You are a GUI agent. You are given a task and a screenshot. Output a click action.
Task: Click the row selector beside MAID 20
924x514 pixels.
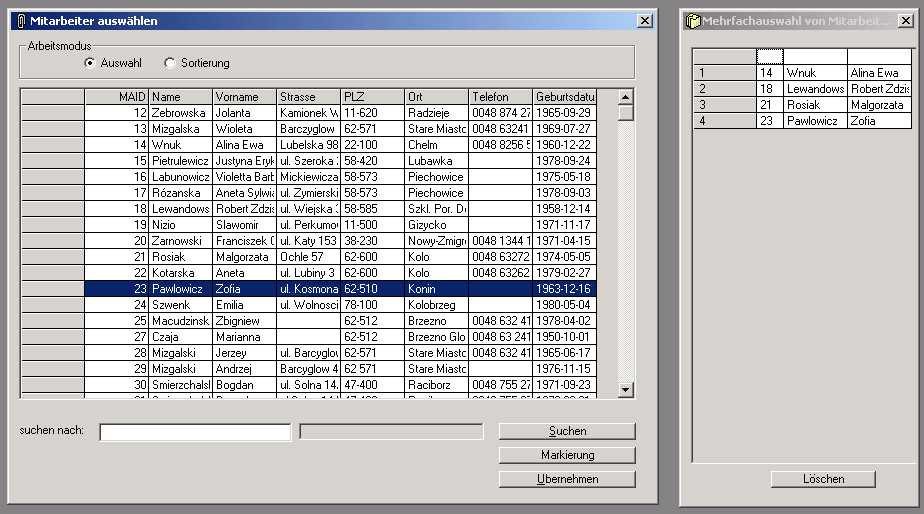(x=53, y=240)
